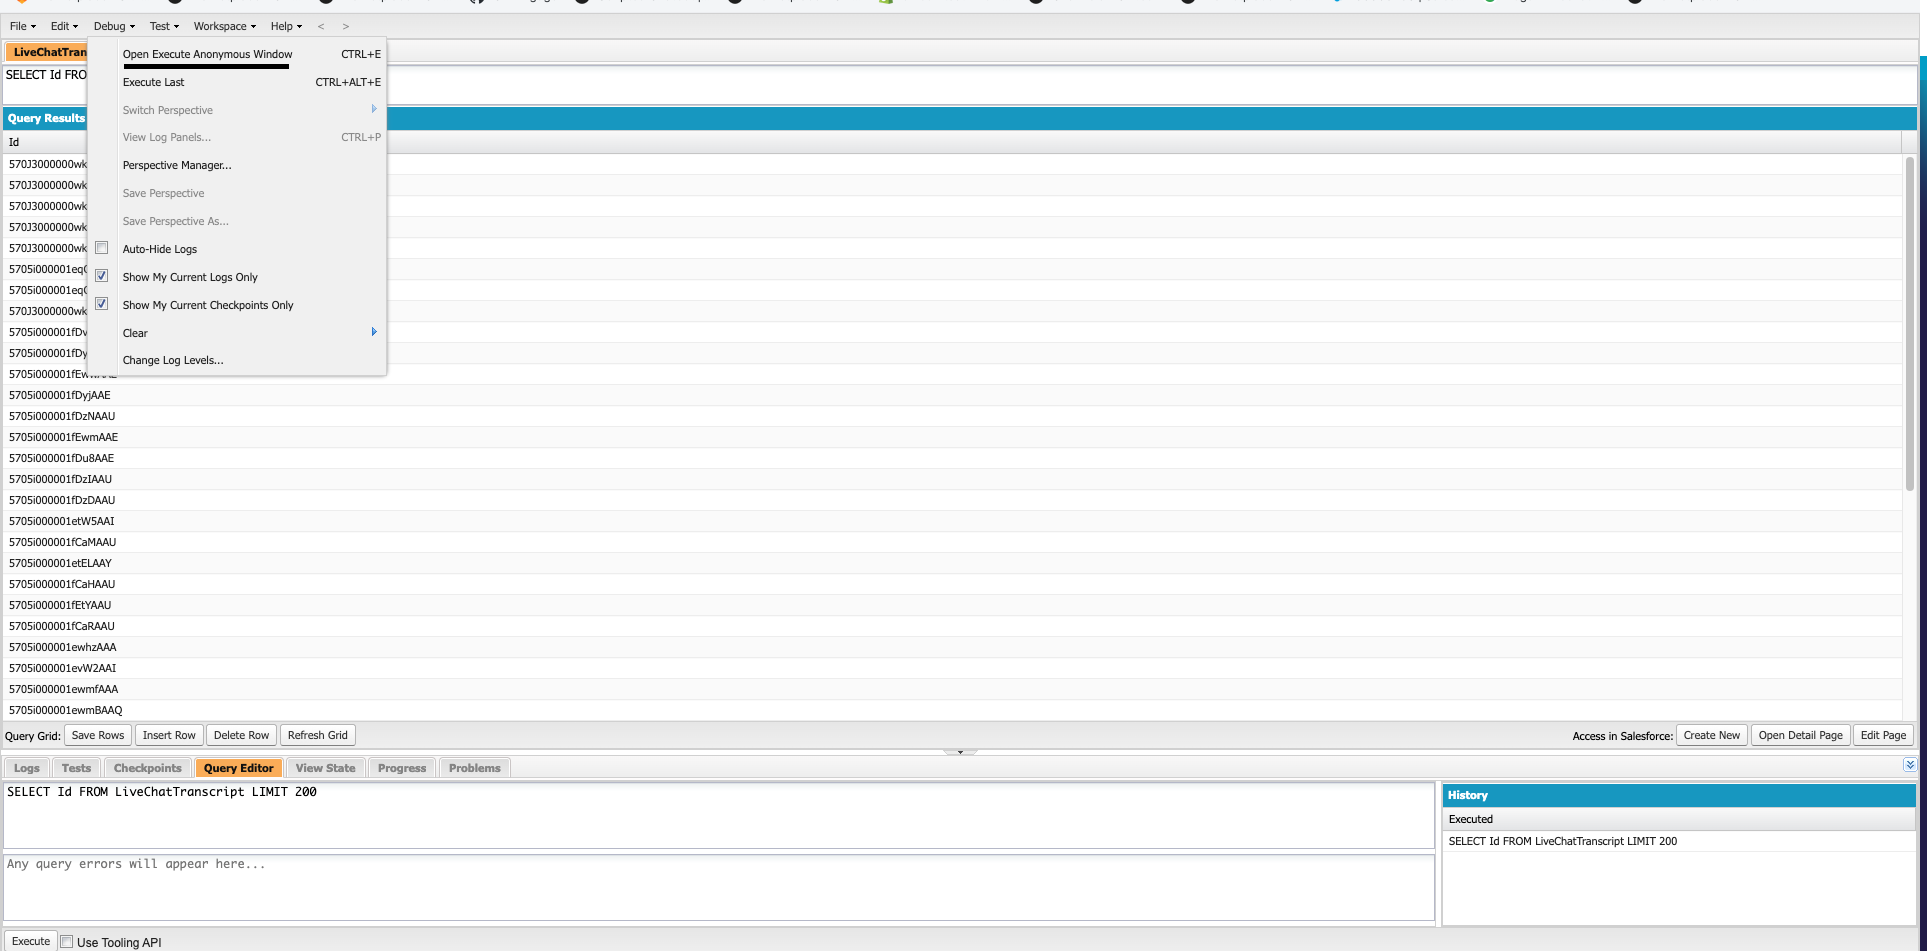Click the Edit Page button
Image resolution: width=1927 pixels, height=951 pixels.
coord(1883,735)
